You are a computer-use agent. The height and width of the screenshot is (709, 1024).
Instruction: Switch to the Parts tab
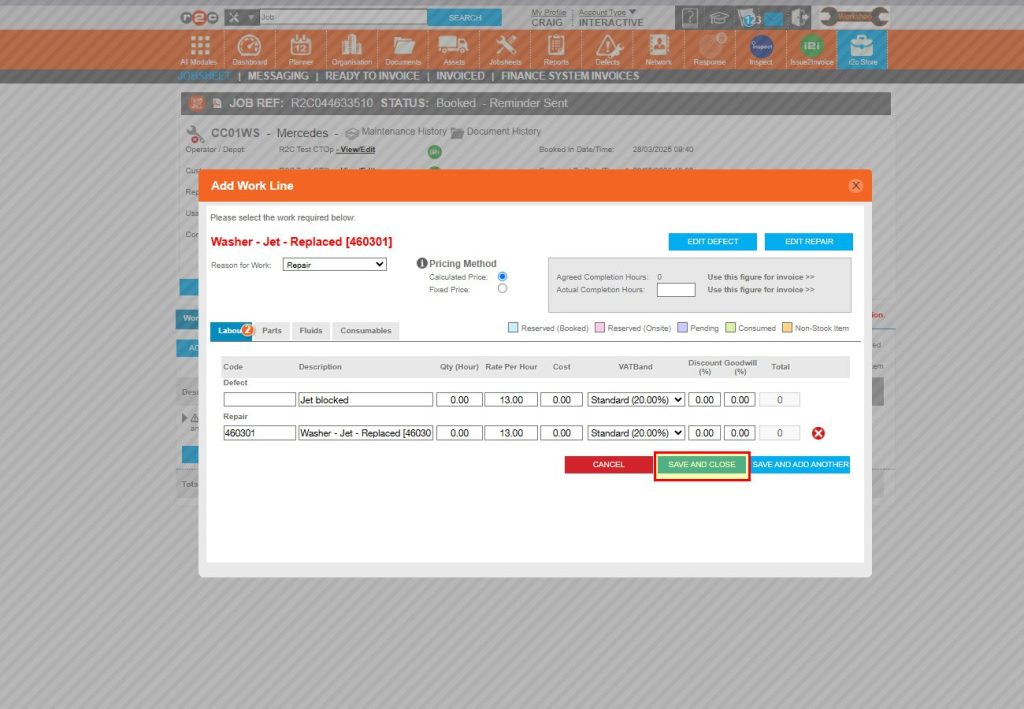[x=271, y=330]
